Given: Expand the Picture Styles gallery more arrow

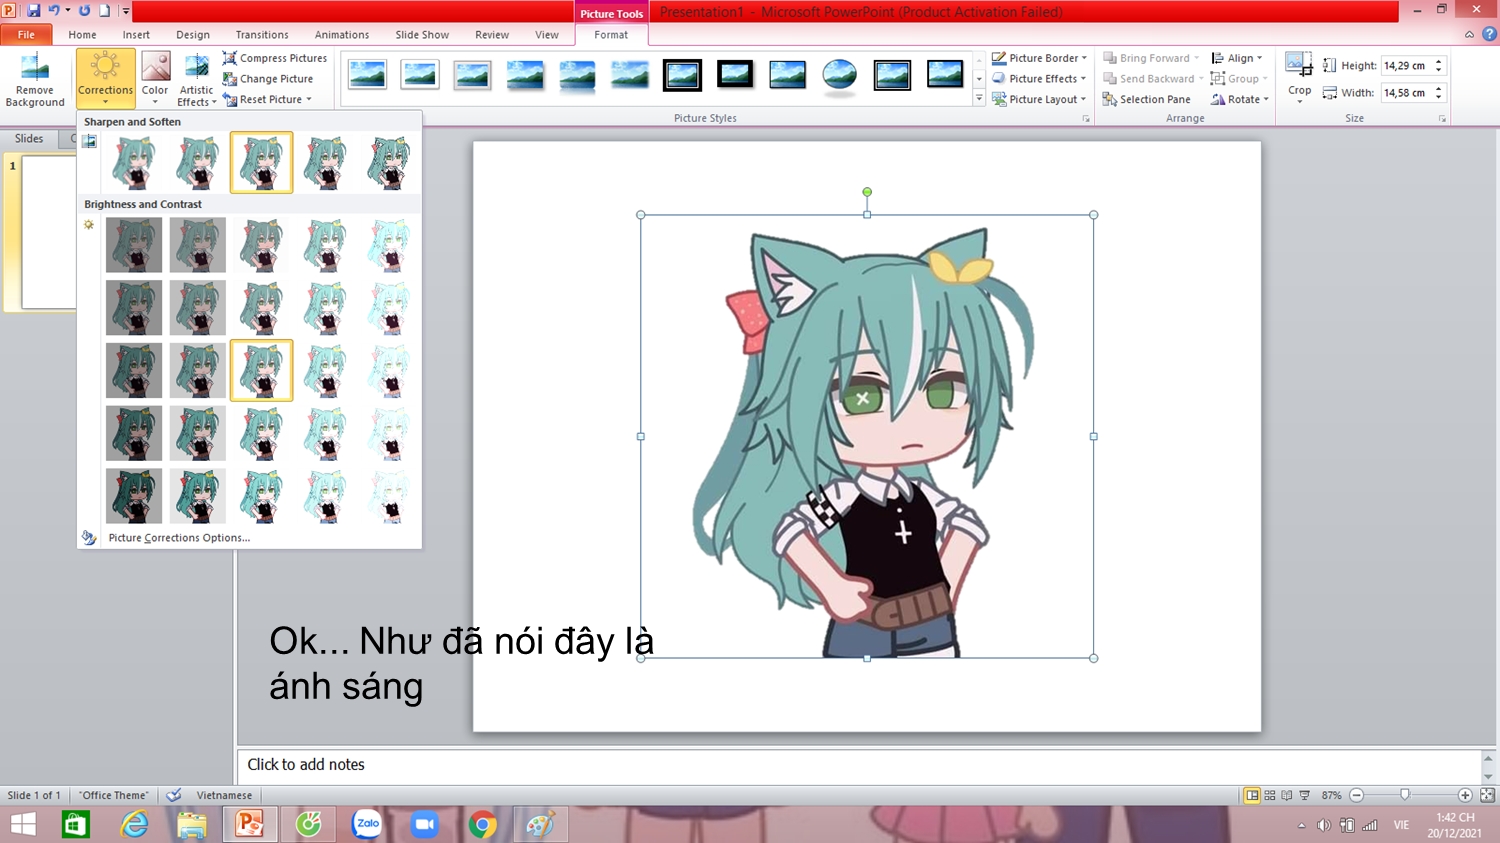Looking at the screenshot, I should pos(979,99).
